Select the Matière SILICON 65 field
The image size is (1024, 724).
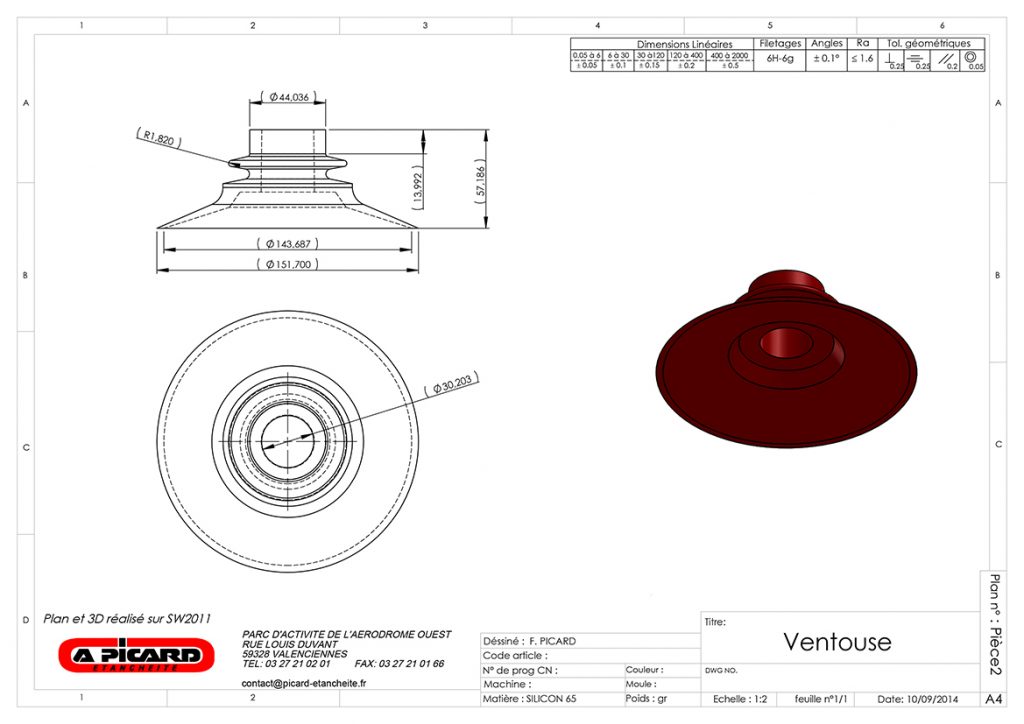click(x=530, y=698)
